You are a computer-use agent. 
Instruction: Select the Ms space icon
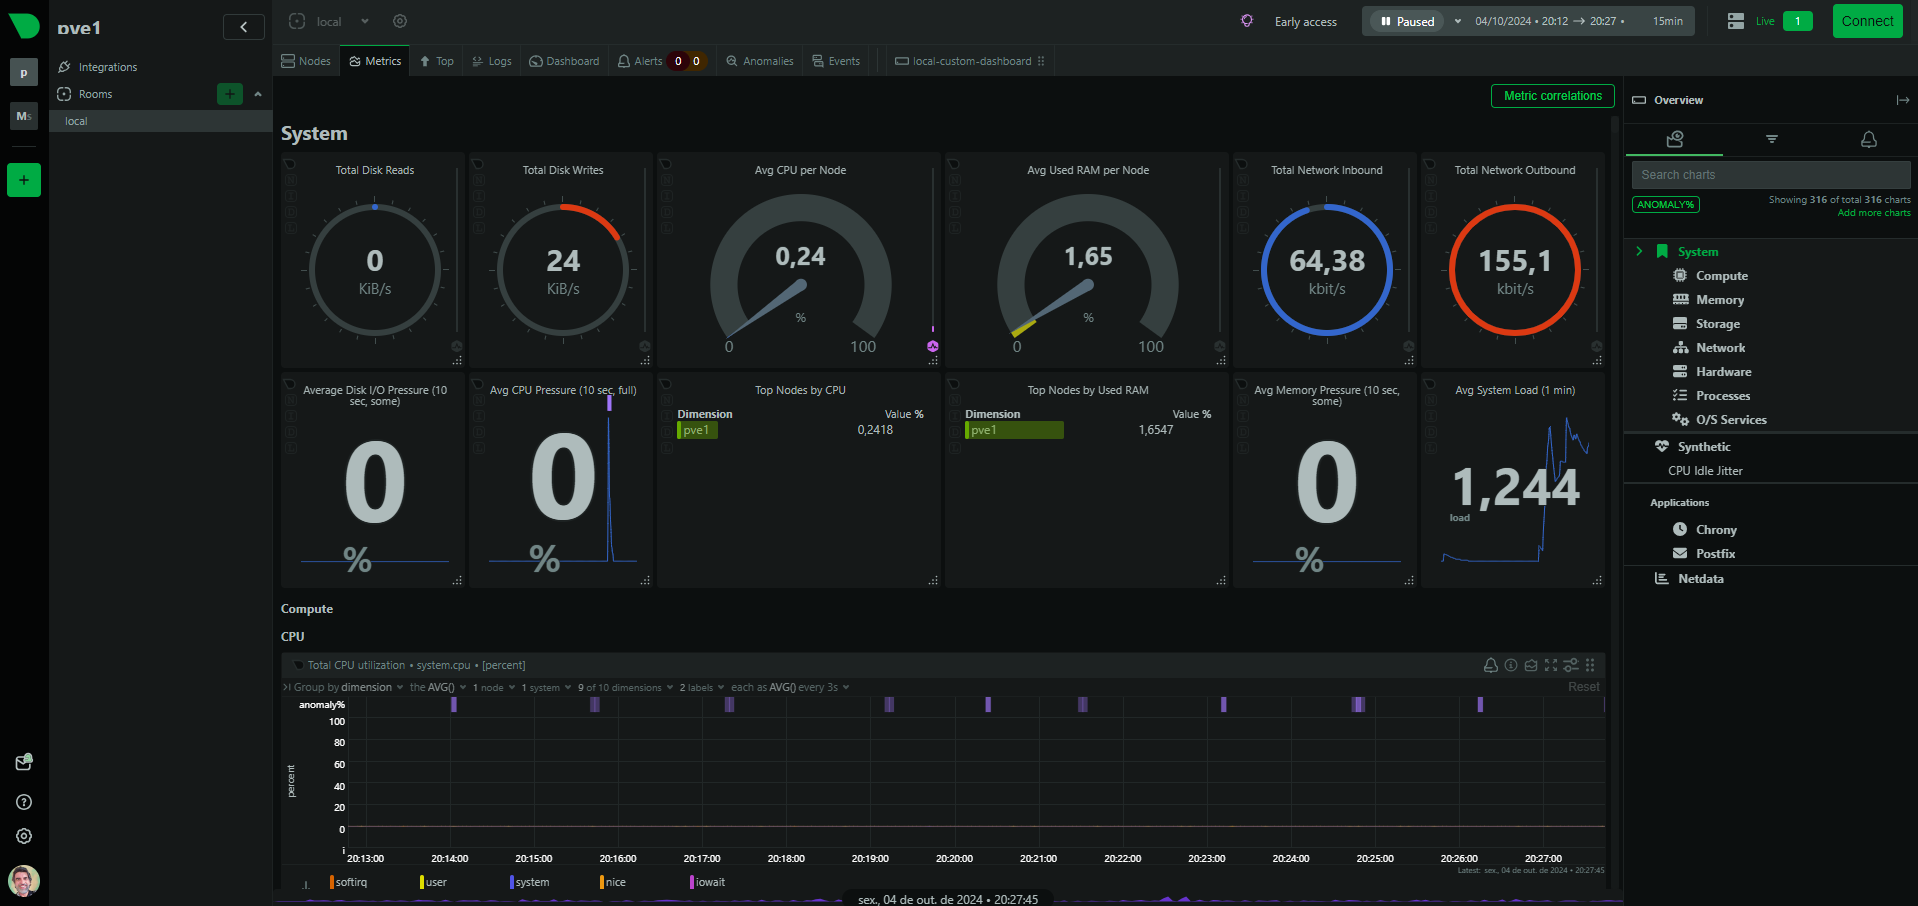[24, 116]
